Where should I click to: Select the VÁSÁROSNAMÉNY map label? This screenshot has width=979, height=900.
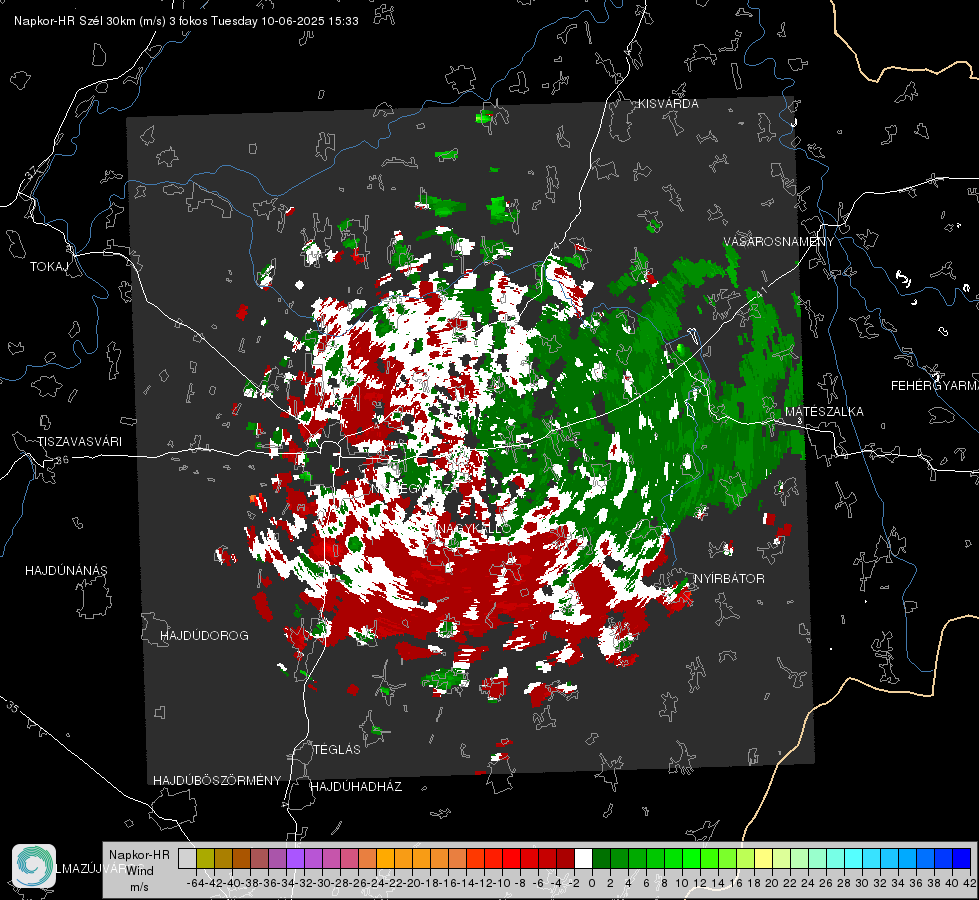779,242
